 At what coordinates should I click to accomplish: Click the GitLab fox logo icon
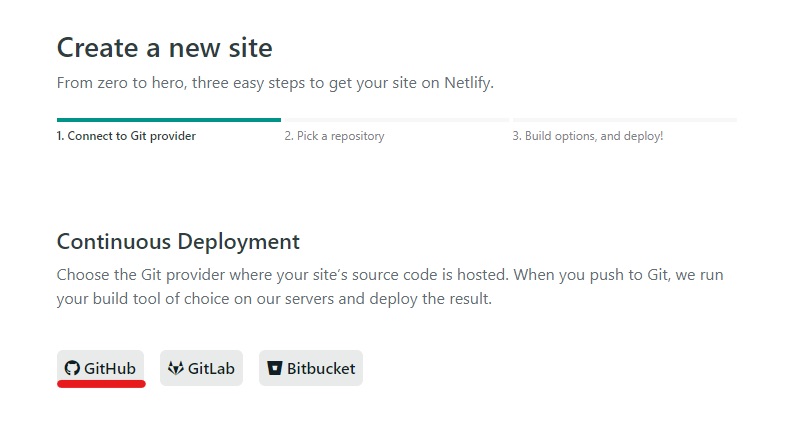[x=176, y=368]
